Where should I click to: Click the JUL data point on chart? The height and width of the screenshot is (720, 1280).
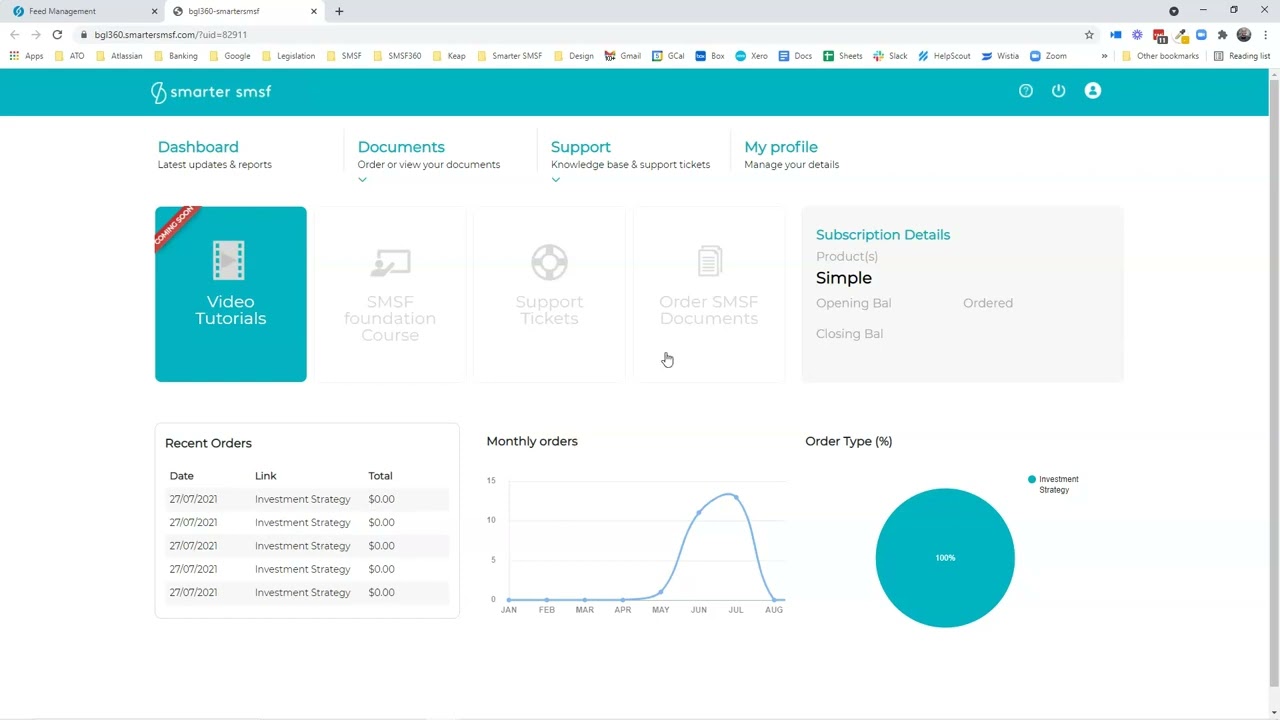[736, 497]
